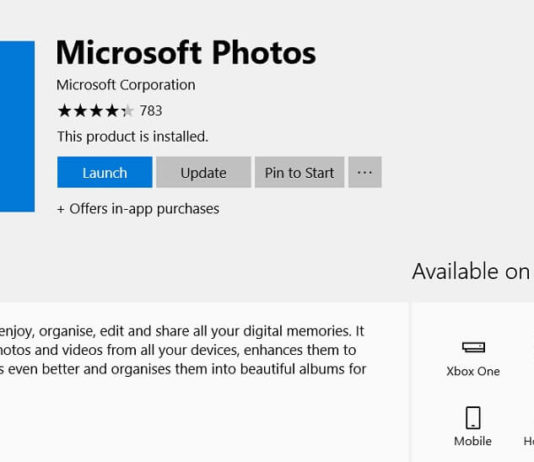Screen dimensions: 534x462
Task: Click the star rating icons
Action: 95,111
